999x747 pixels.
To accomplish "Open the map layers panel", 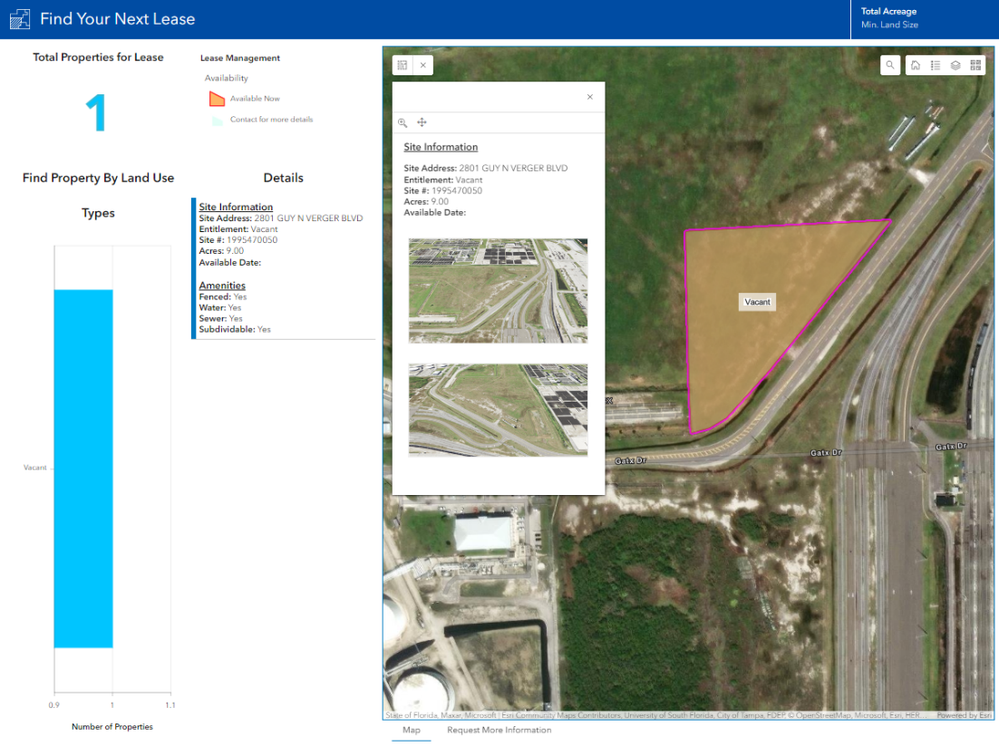I will [955, 65].
